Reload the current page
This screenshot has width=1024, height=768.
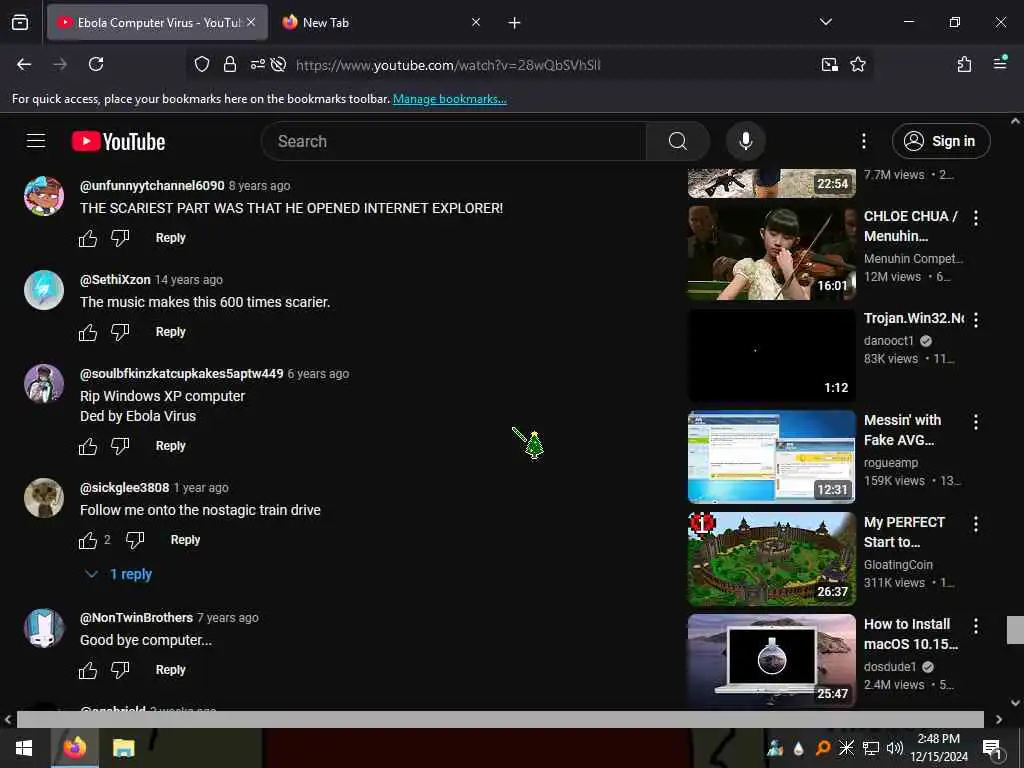(96, 64)
